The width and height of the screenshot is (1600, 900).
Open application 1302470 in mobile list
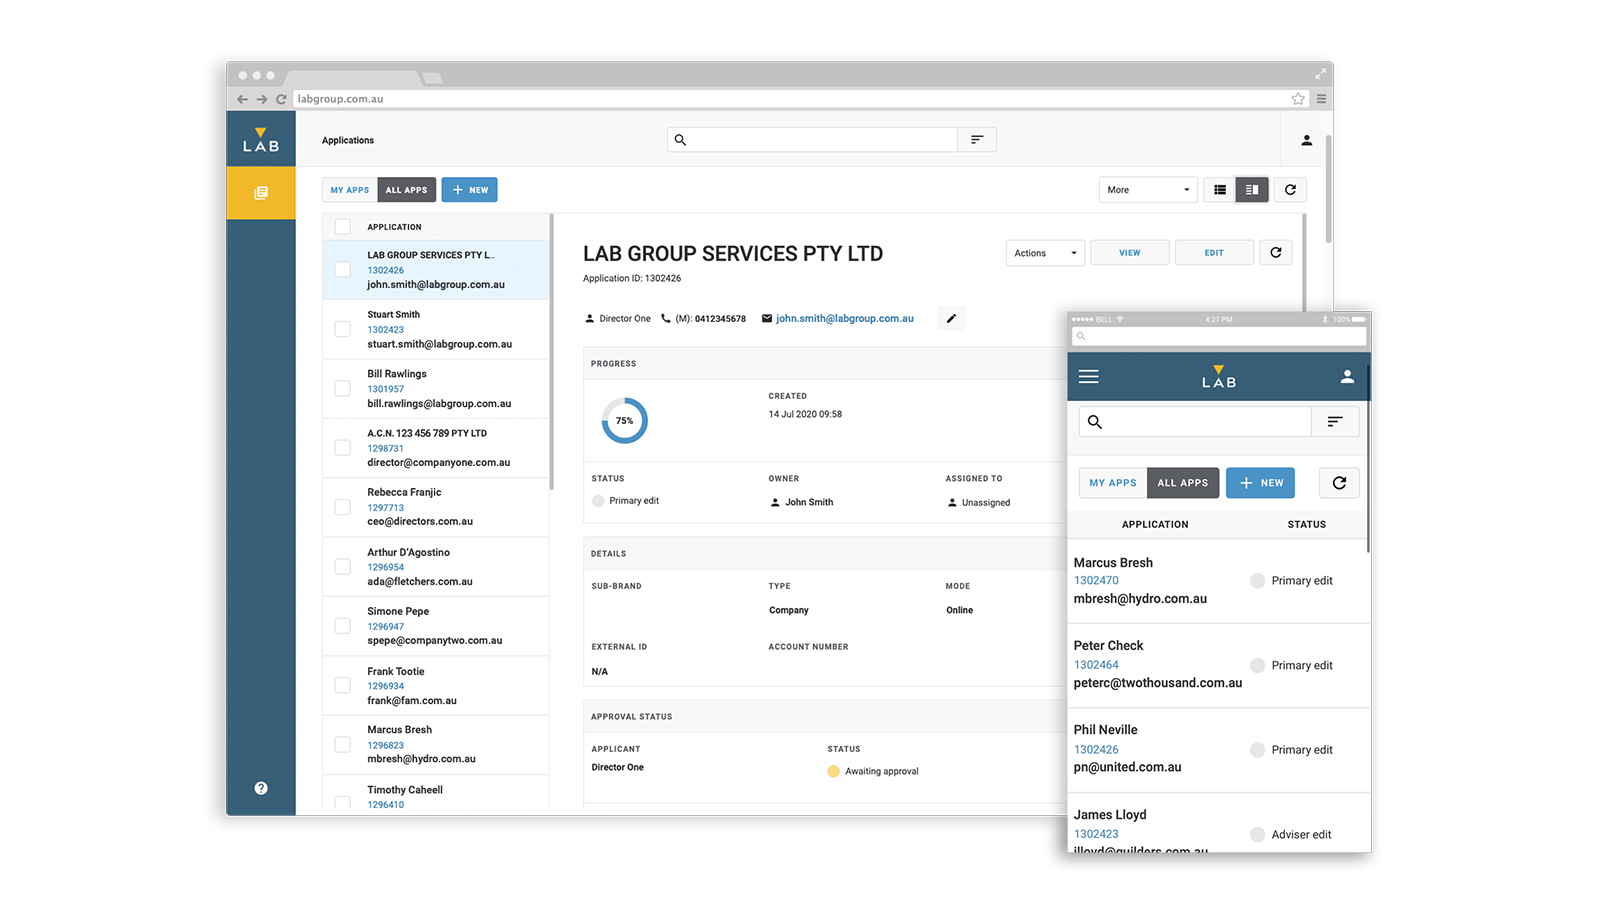point(1096,580)
